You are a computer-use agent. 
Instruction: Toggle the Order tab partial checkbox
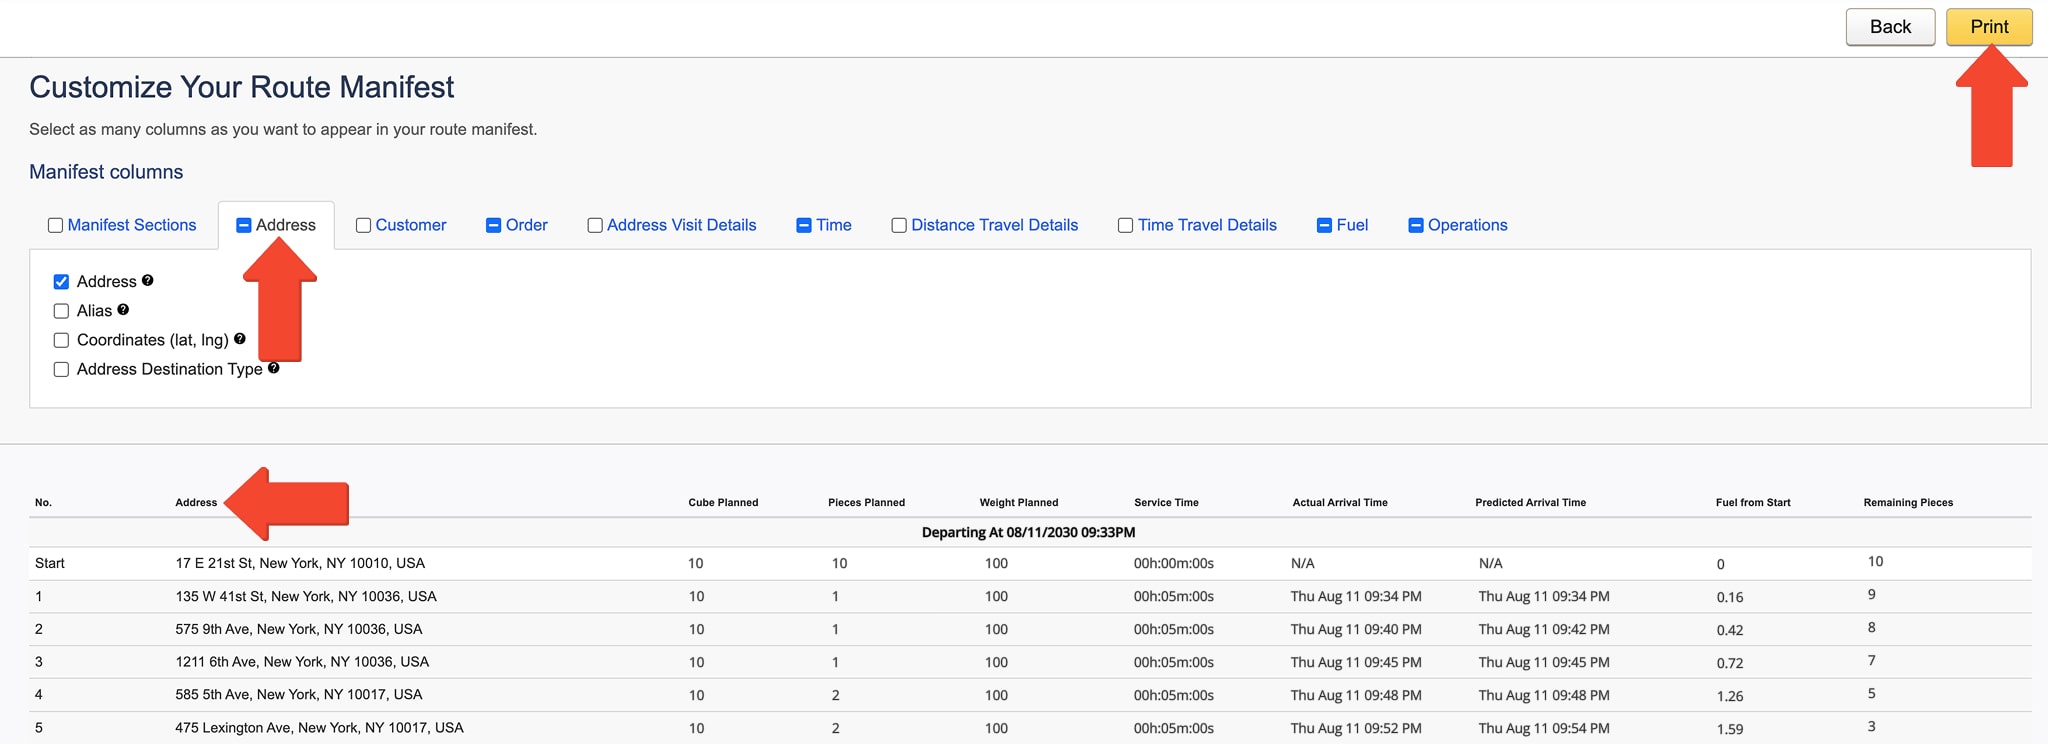coord(493,225)
